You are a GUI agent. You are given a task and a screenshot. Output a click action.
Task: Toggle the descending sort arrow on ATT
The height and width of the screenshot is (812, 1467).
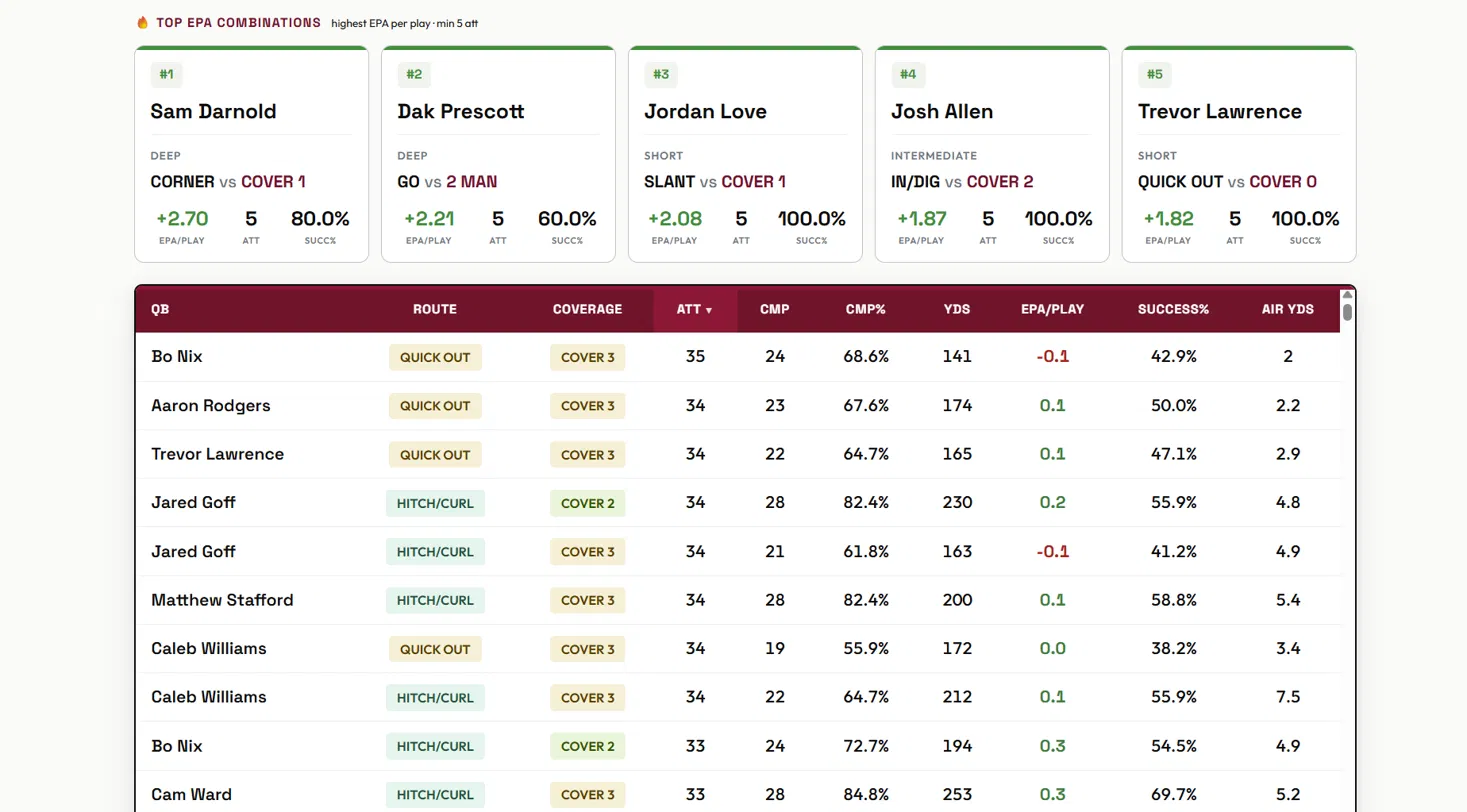click(709, 310)
